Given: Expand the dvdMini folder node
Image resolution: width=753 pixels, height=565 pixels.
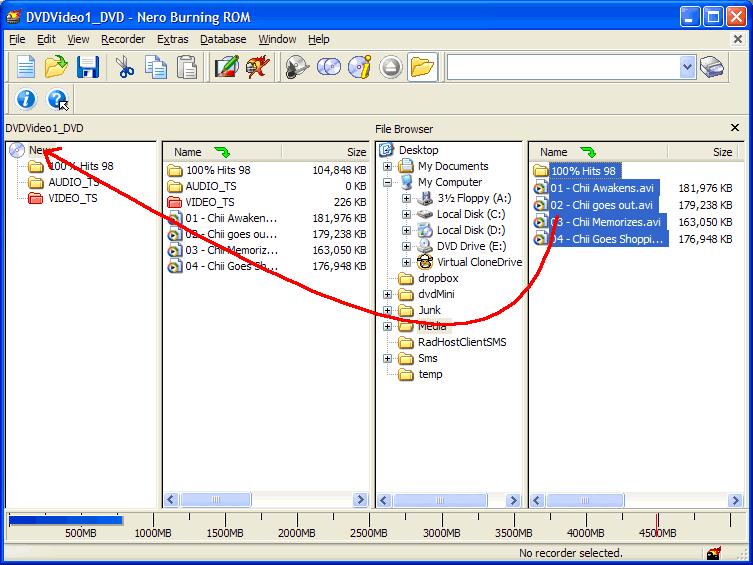Looking at the screenshot, I should click(388, 294).
